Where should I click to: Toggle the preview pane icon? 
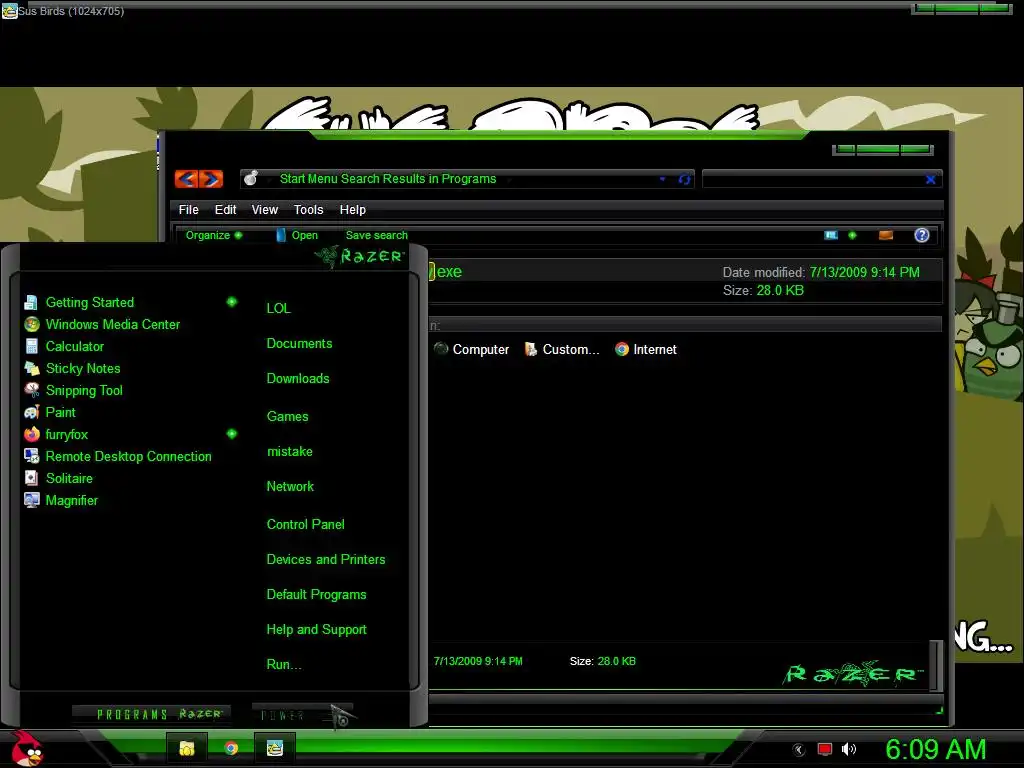[x=886, y=235]
